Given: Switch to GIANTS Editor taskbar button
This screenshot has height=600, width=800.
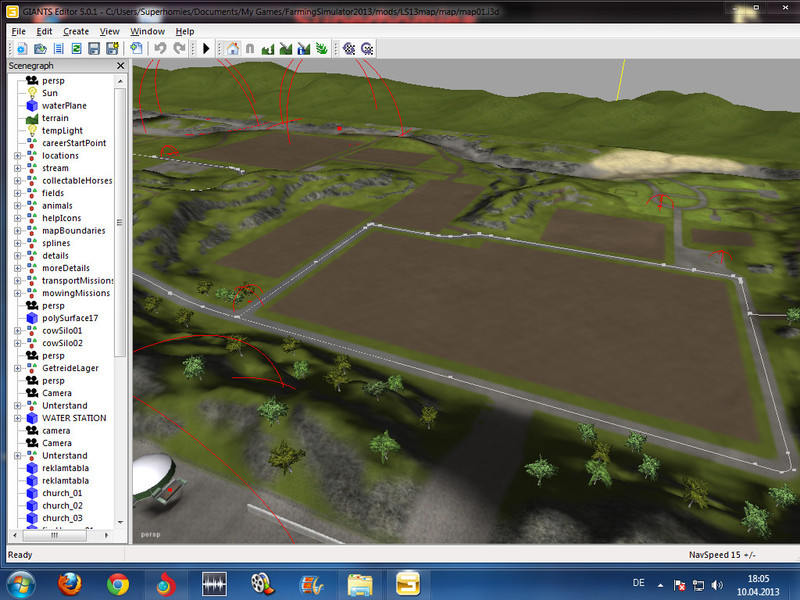Looking at the screenshot, I should point(408,585).
